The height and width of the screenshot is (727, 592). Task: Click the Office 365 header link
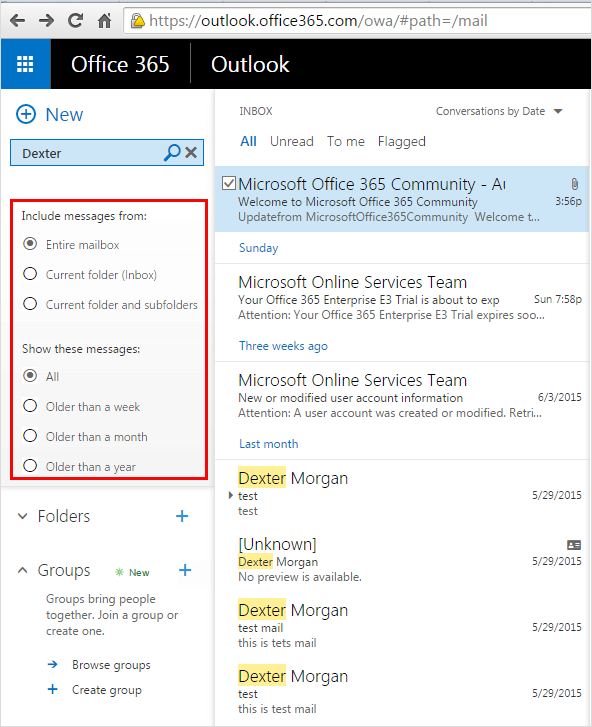tap(120, 64)
